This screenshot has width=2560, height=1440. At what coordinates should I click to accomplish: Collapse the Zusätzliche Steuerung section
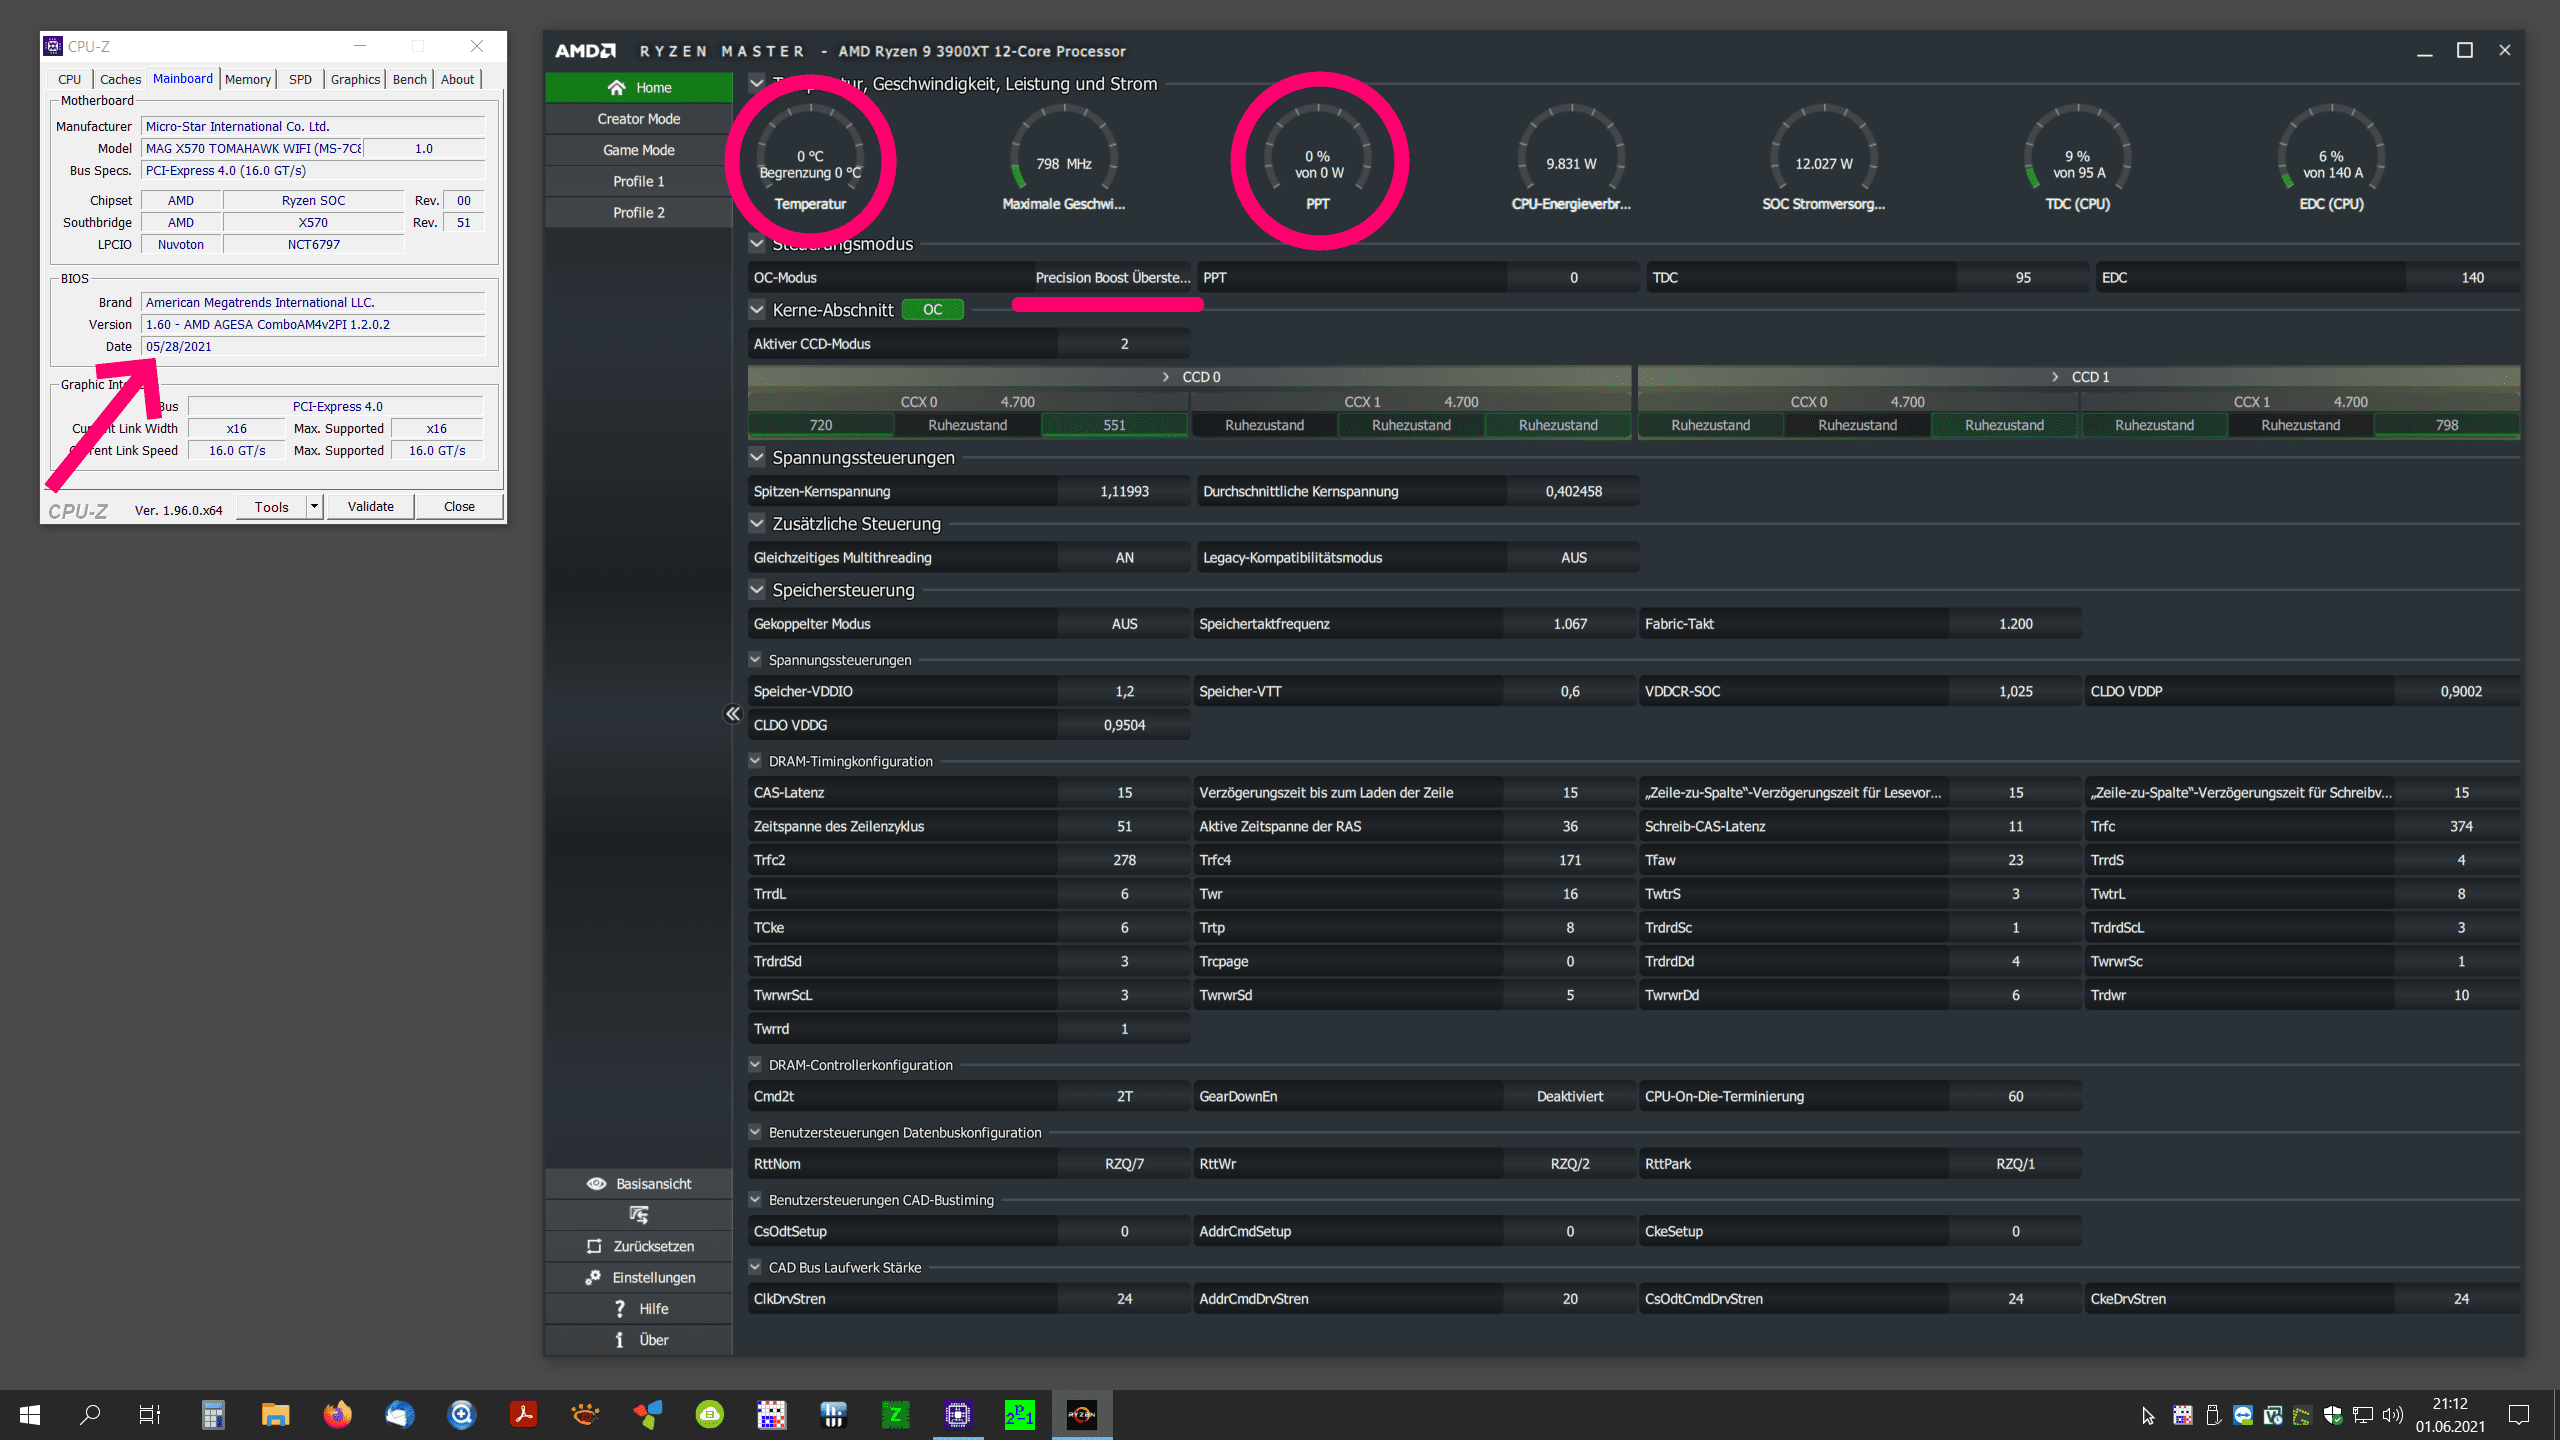[x=757, y=523]
